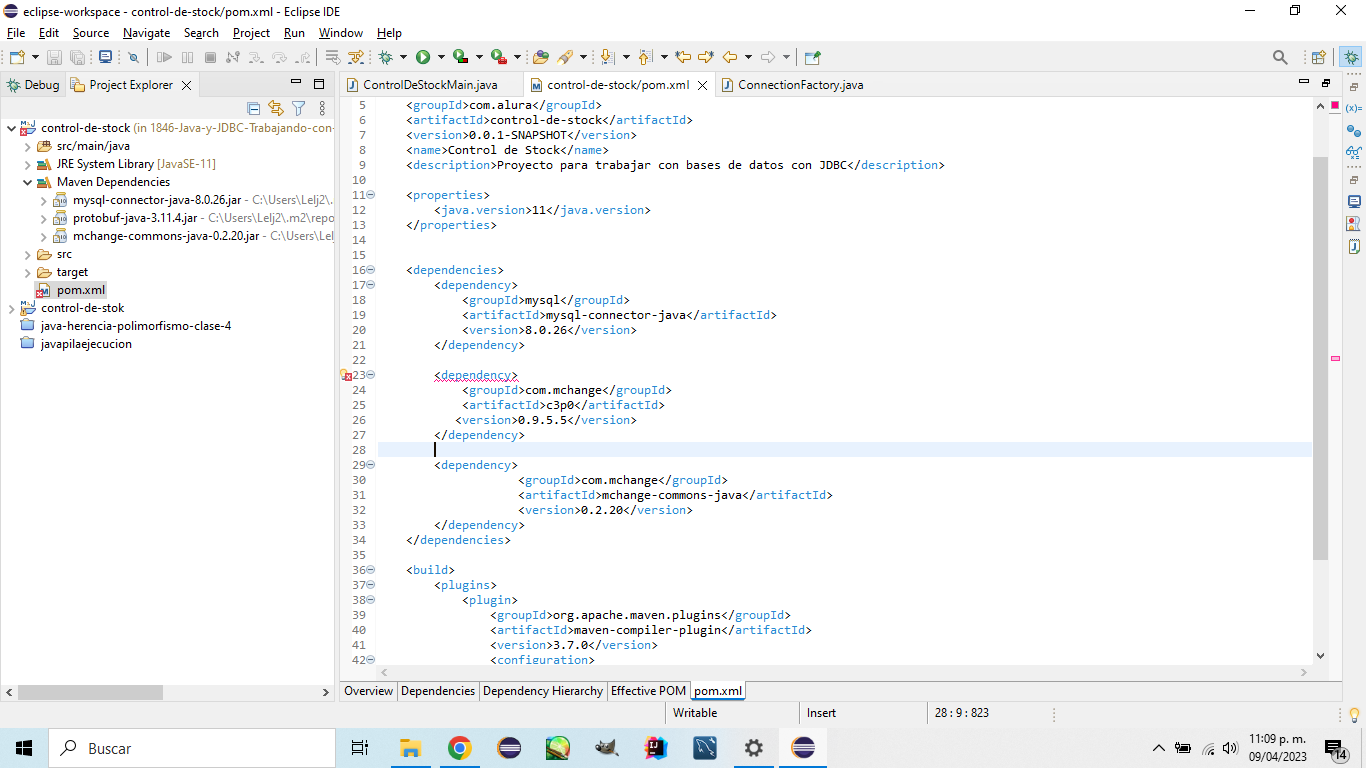The width and height of the screenshot is (1366, 768).
Task: Click the Skip All Breakpoints icon
Action: 133,57
